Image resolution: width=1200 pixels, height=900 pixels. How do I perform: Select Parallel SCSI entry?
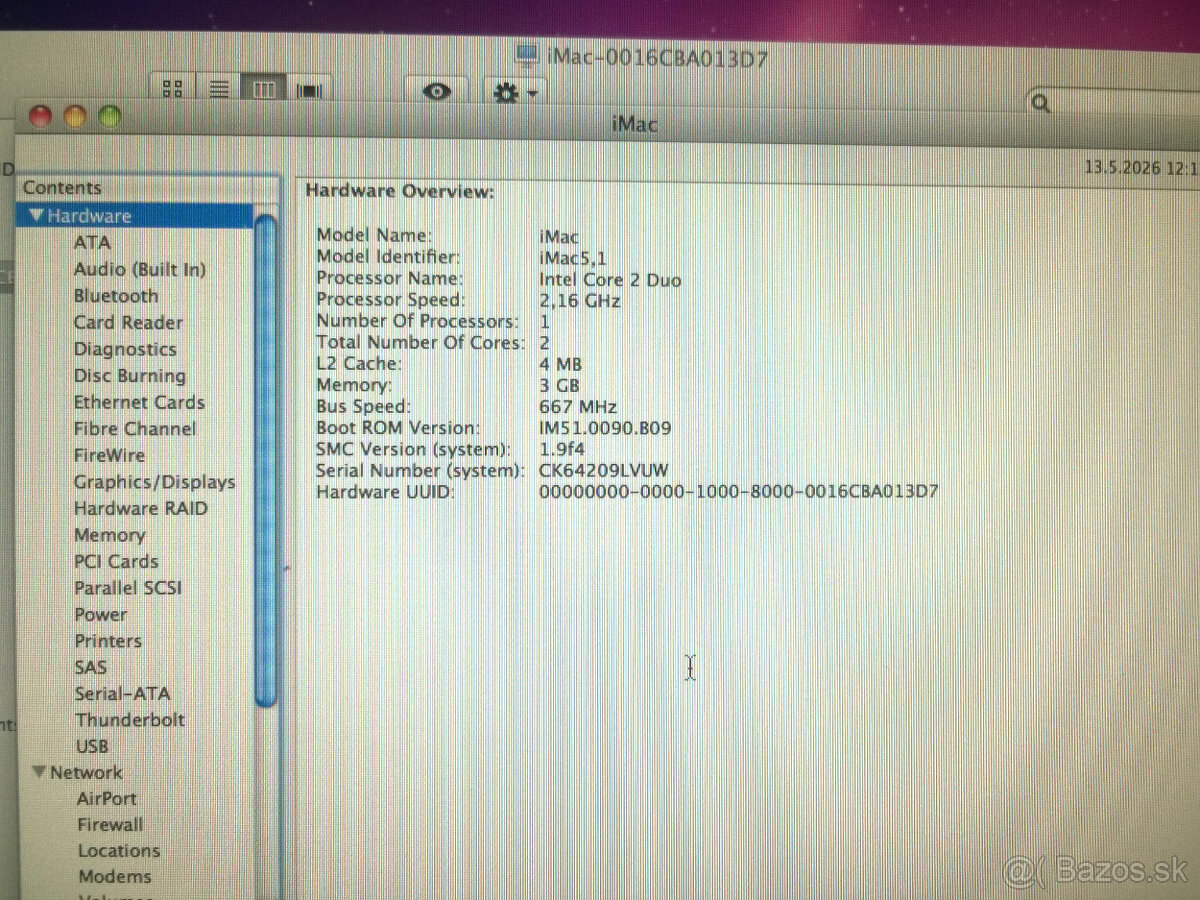pyautogui.click(x=128, y=588)
